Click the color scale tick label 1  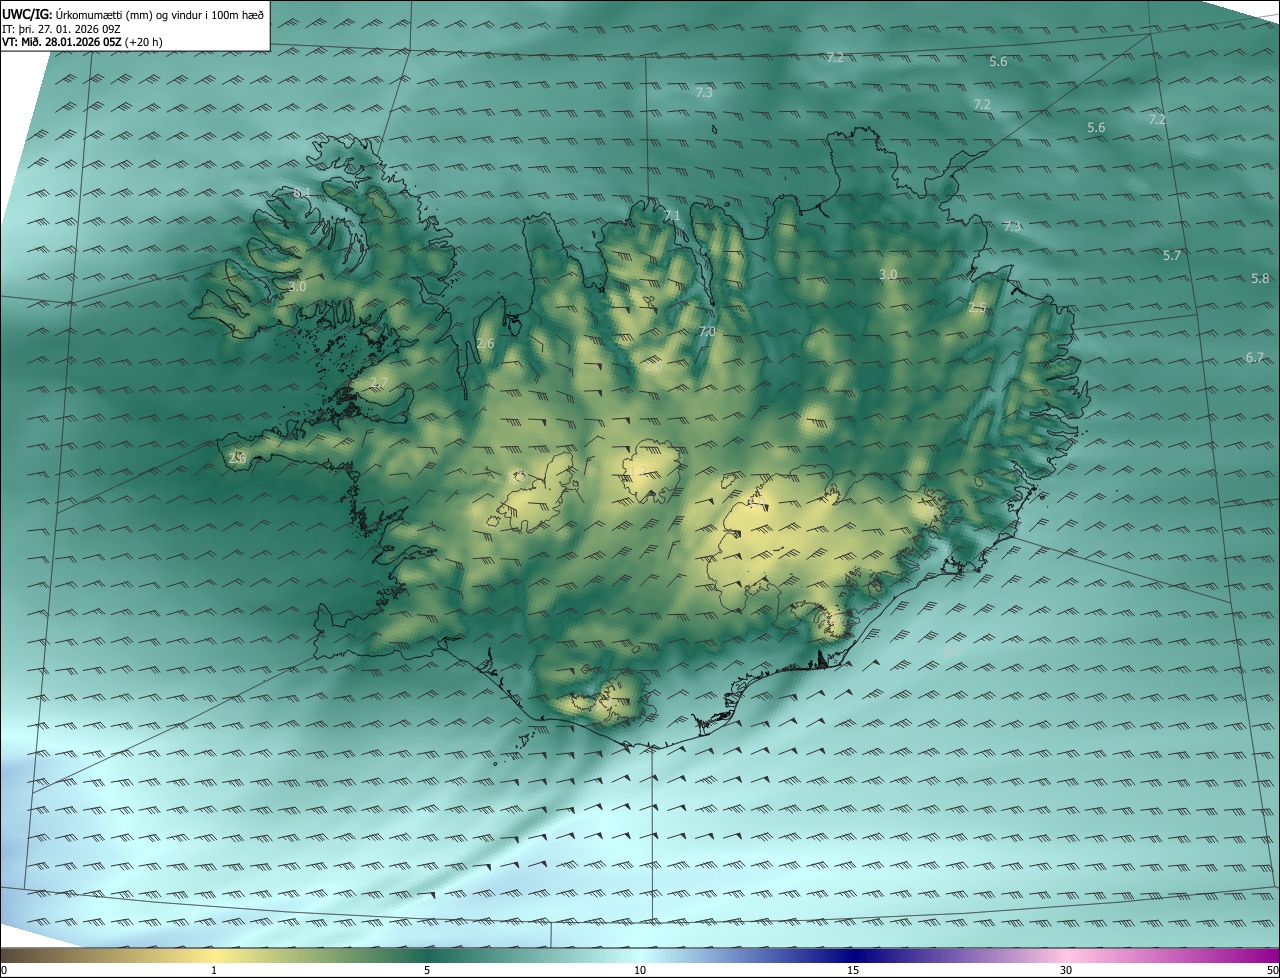point(214,970)
